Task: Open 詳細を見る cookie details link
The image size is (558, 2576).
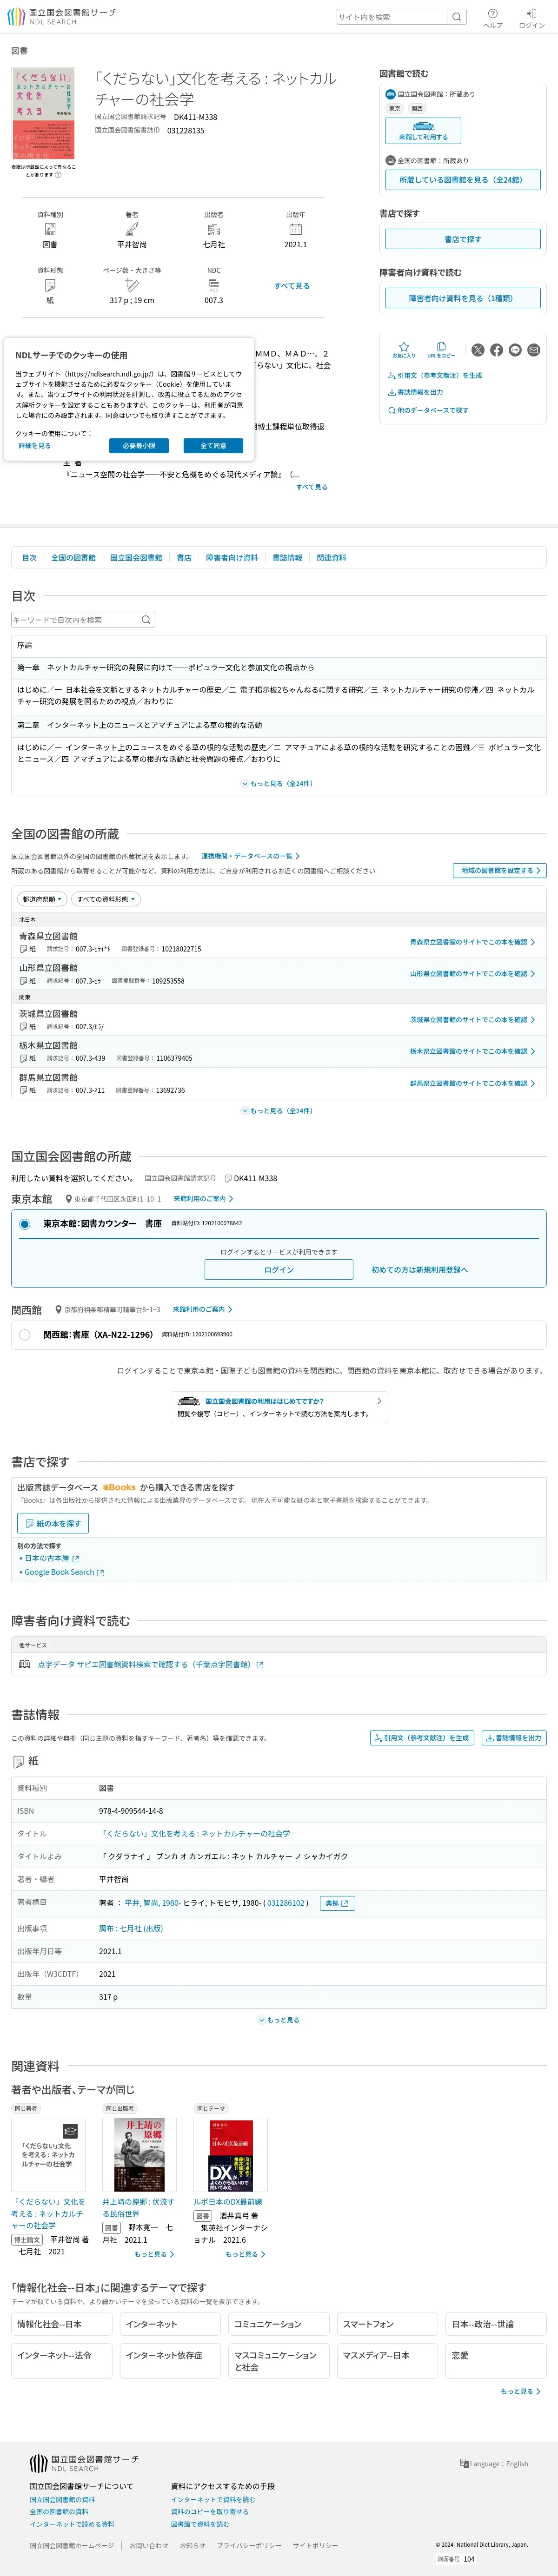Action: (34, 446)
